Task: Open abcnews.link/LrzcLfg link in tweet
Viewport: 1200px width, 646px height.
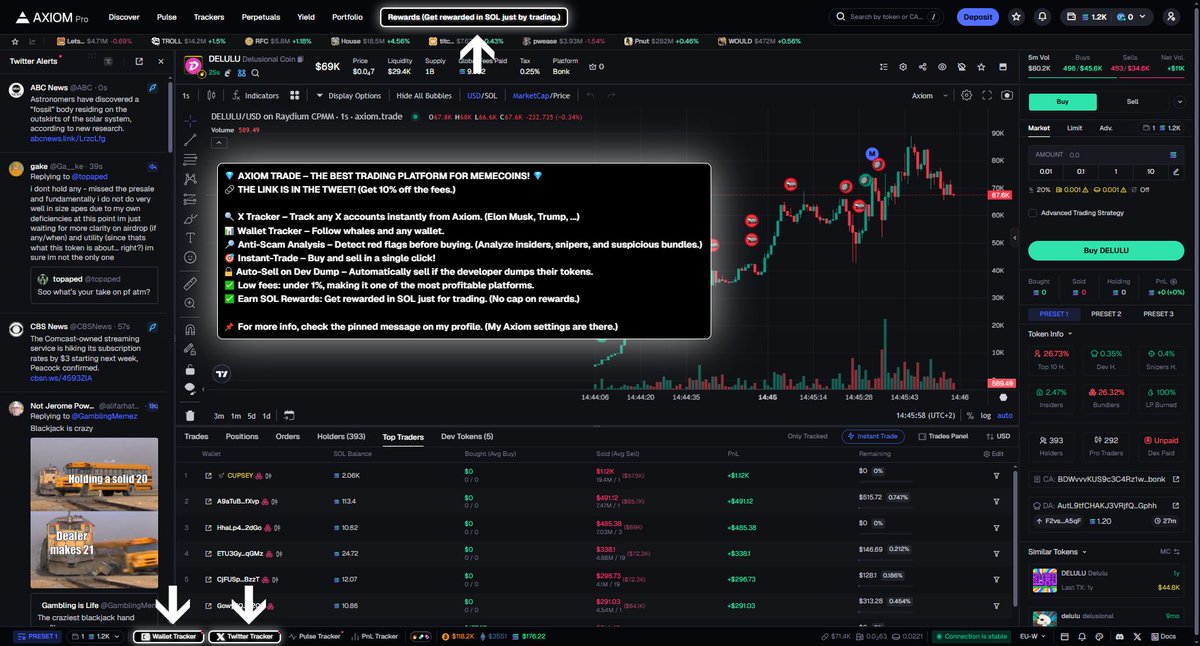Action: tap(68, 138)
